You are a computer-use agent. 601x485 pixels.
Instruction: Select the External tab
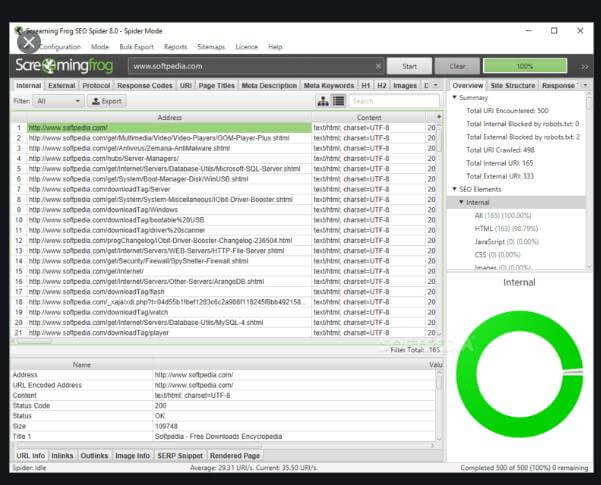coord(62,85)
